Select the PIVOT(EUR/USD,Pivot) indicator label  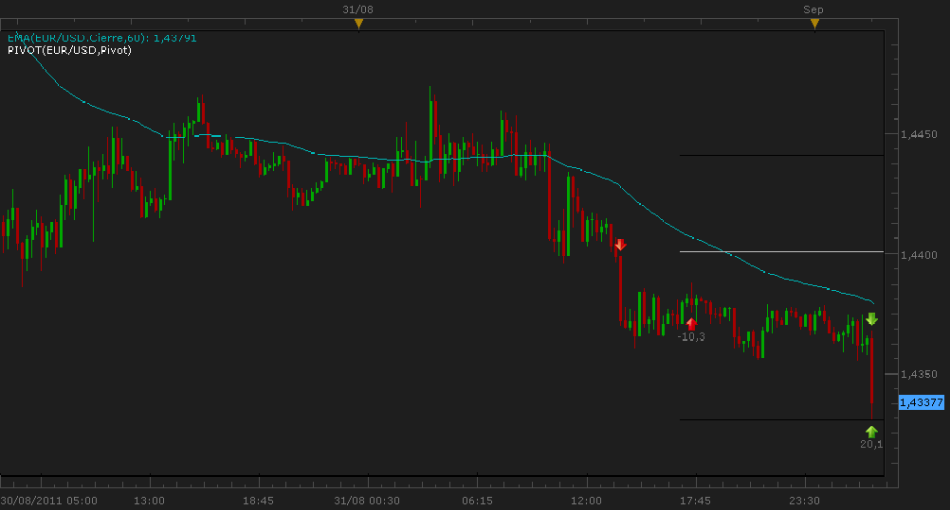[x=69, y=50]
